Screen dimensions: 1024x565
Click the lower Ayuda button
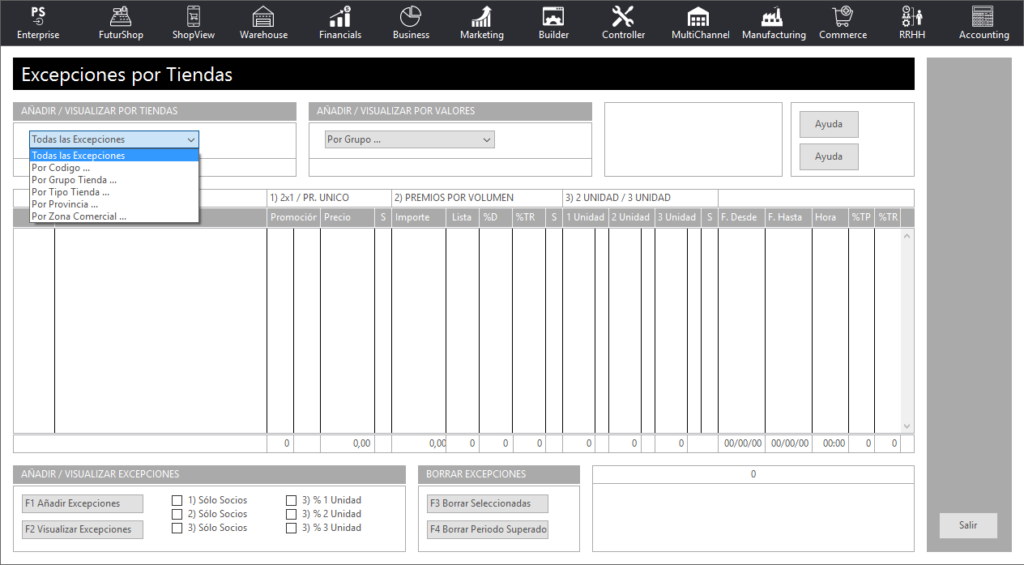(829, 157)
